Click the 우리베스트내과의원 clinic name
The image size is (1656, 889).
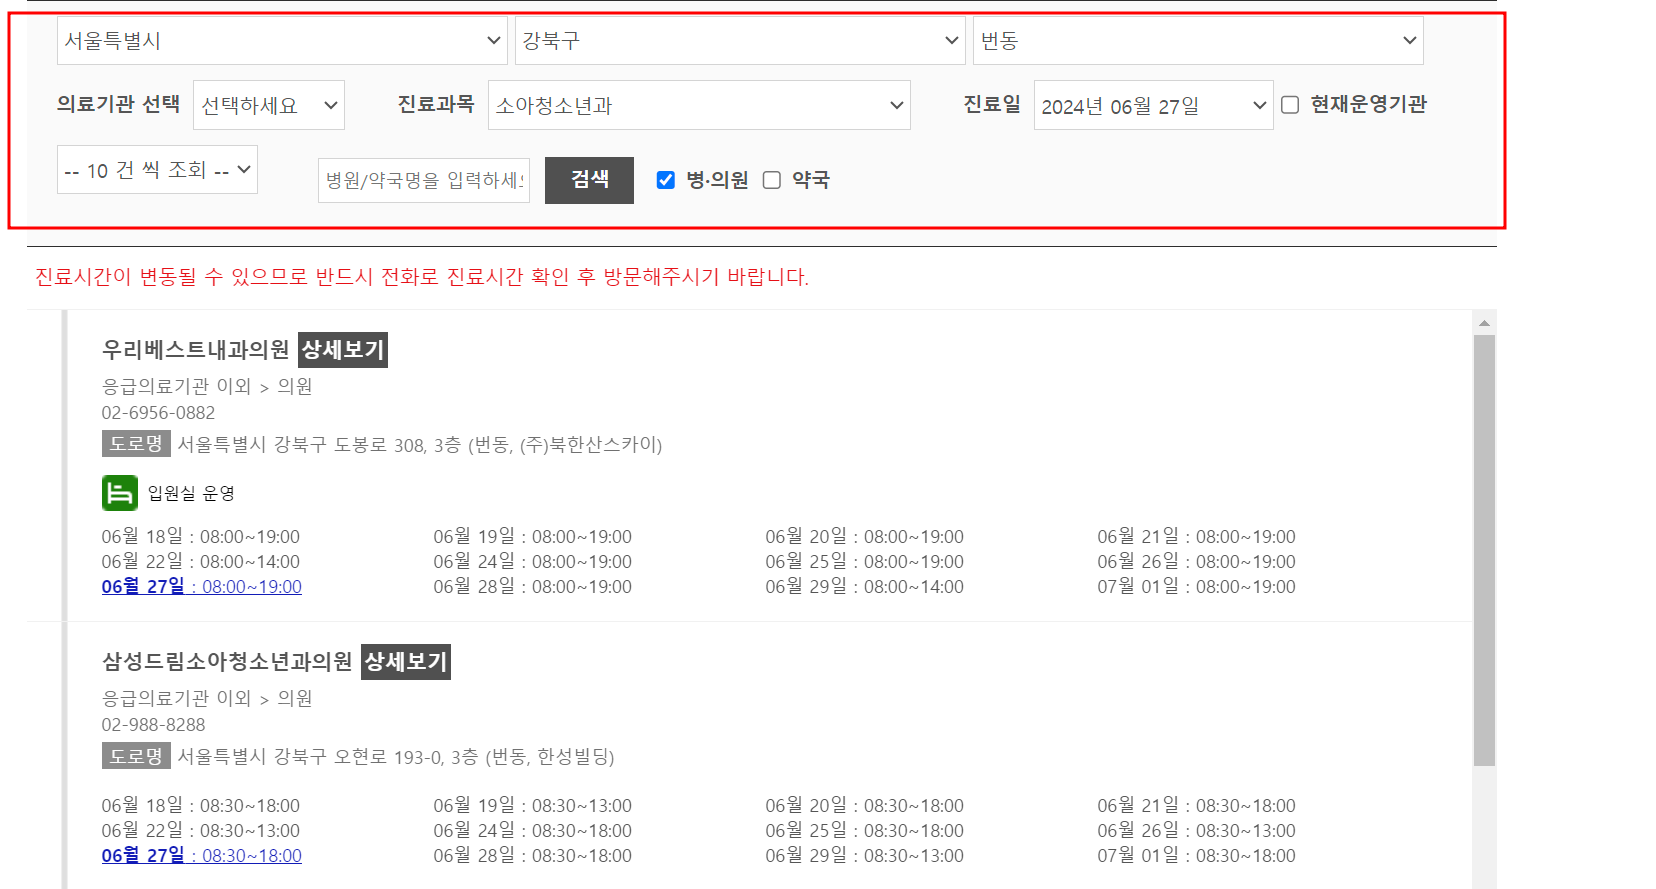(x=196, y=350)
